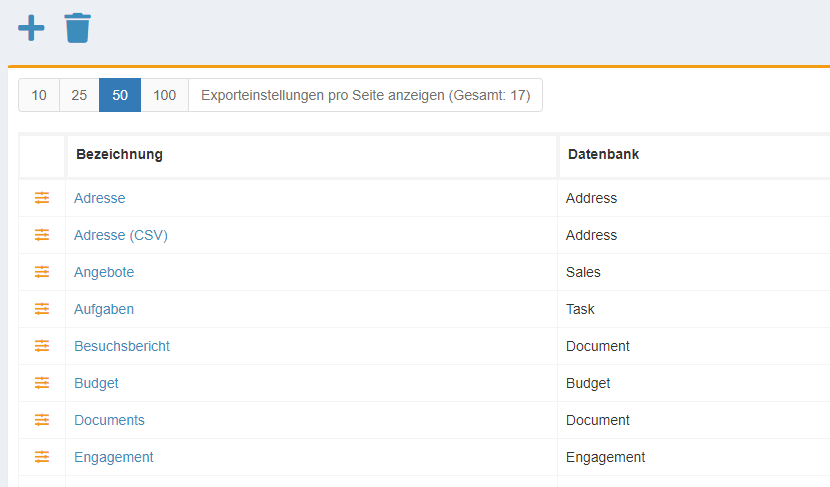Open the Adresse (CSV) link
Image resolution: width=830 pixels, height=487 pixels.
point(121,235)
